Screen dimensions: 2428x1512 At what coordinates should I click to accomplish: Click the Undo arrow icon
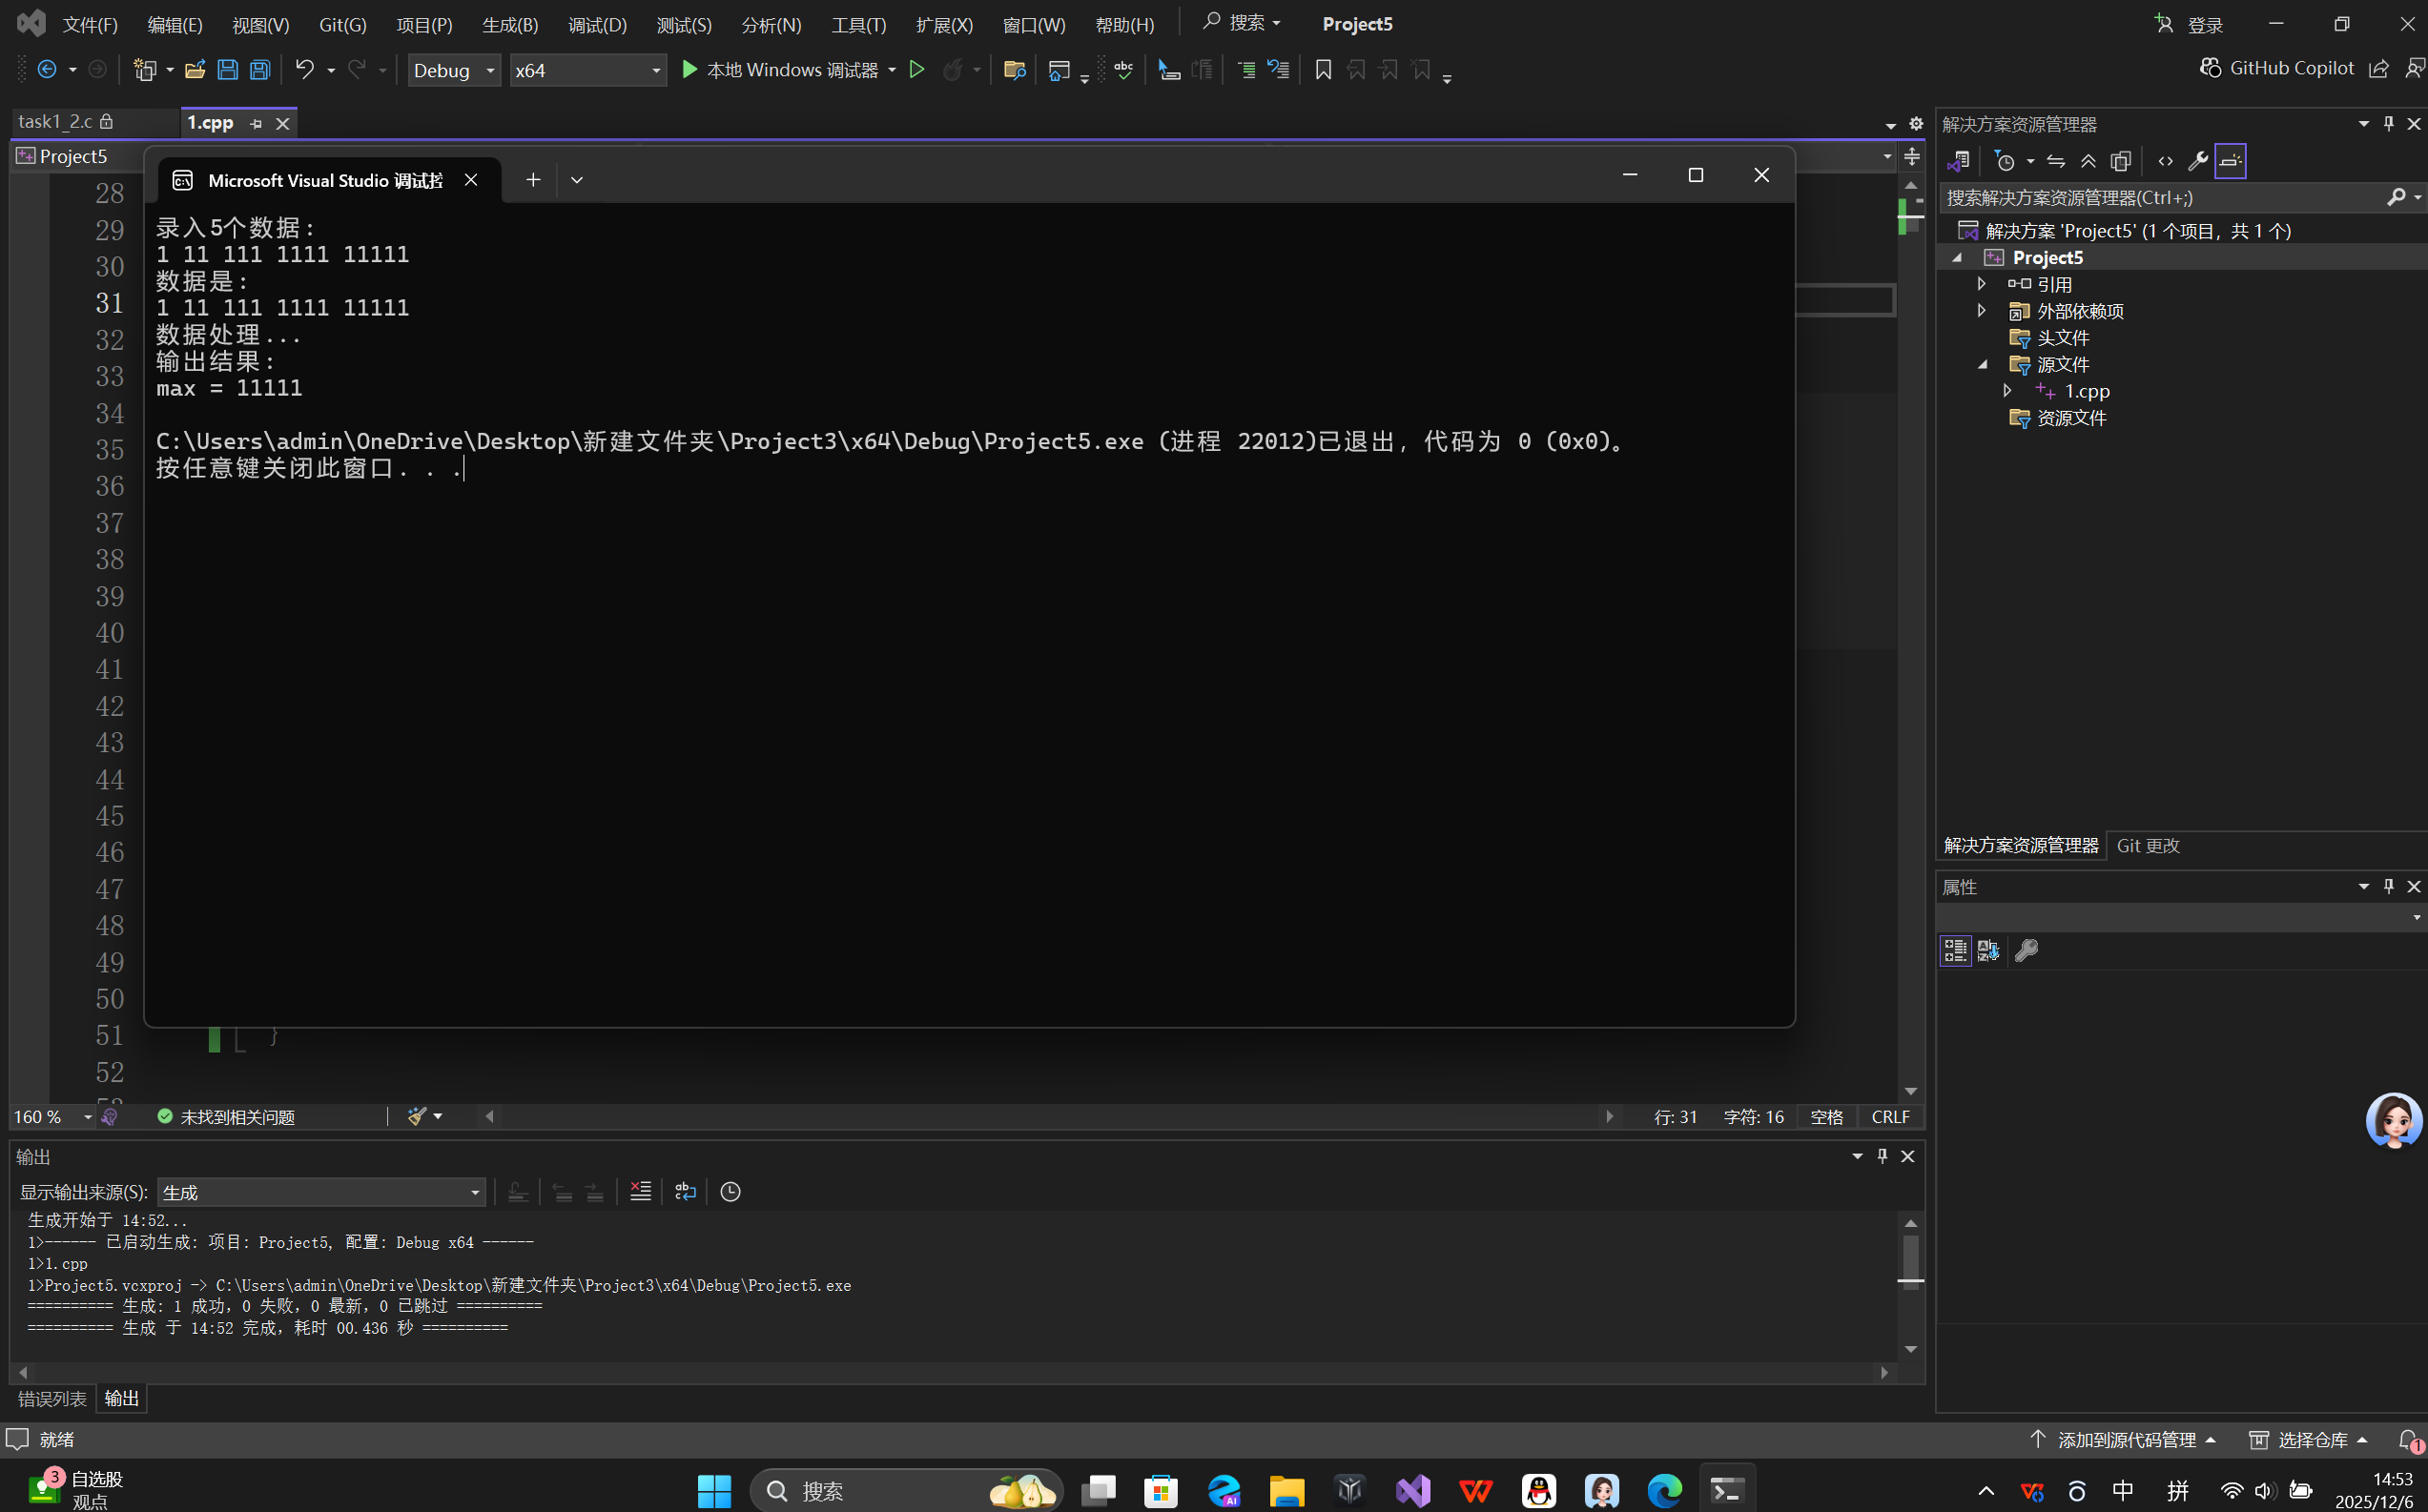(x=304, y=69)
